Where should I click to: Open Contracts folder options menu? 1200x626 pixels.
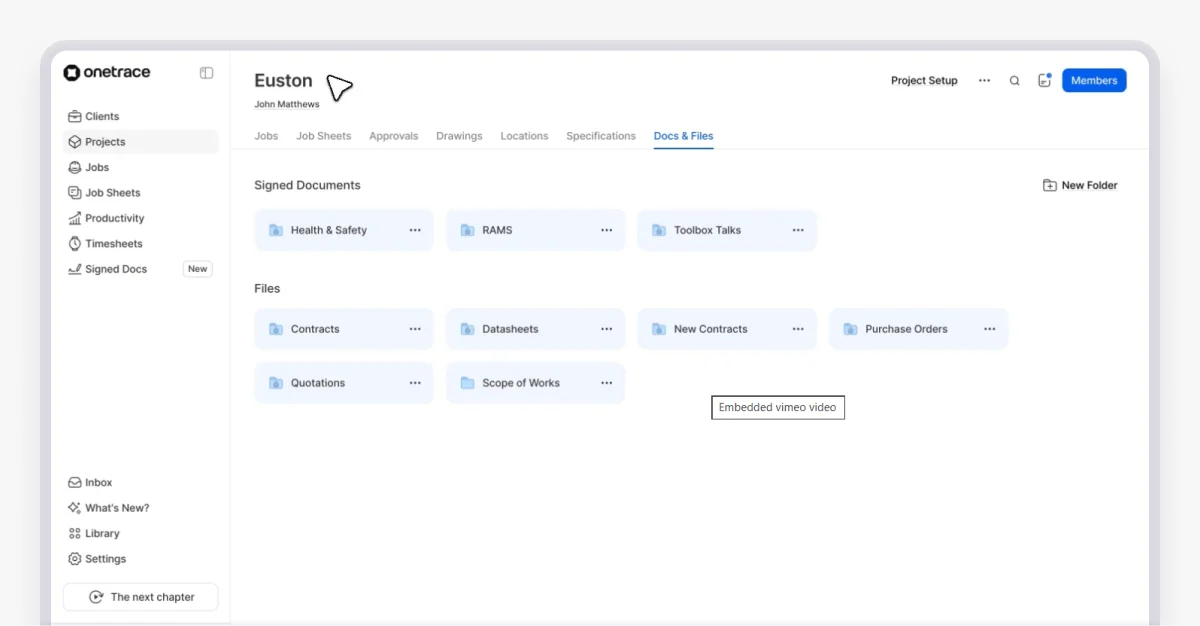click(x=415, y=329)
